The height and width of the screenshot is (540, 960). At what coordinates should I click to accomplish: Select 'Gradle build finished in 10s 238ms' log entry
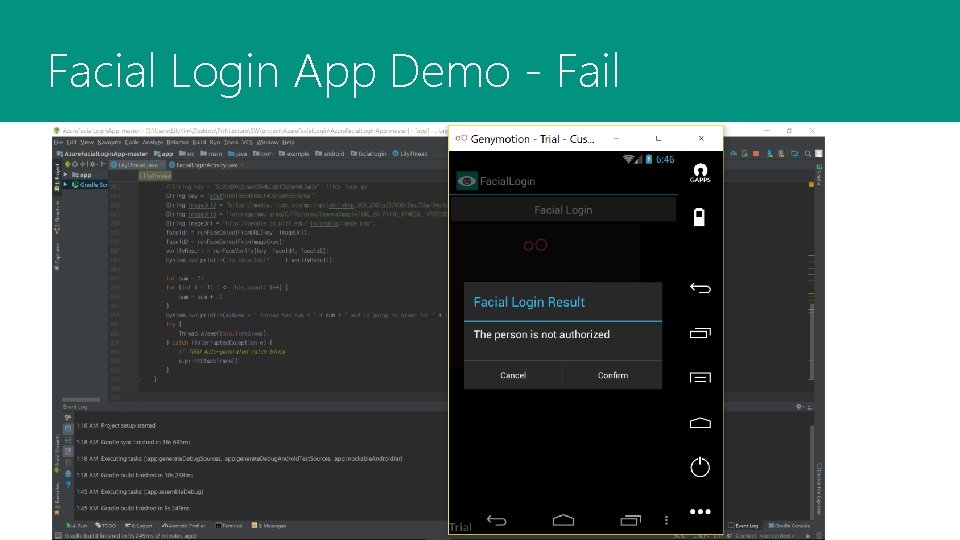pyautogui.click(x=134, y=475)
